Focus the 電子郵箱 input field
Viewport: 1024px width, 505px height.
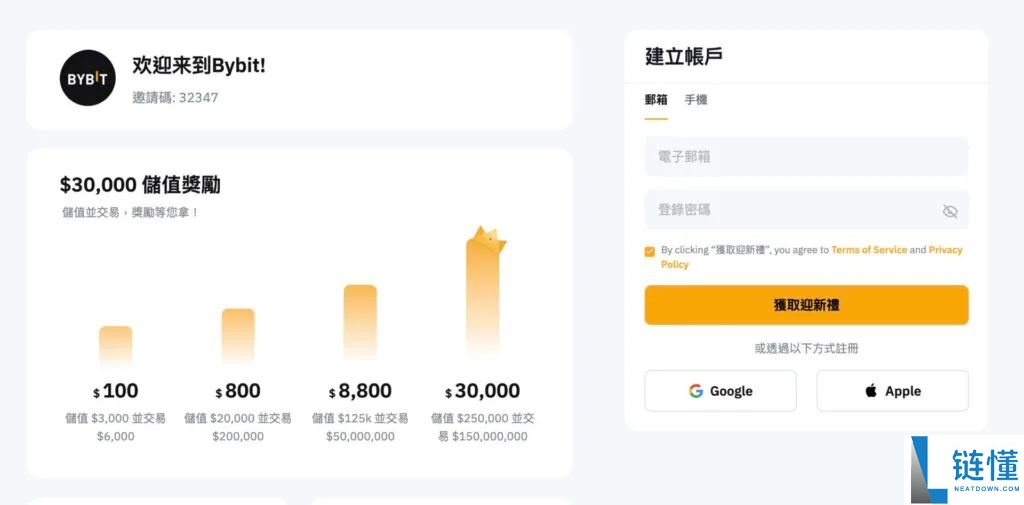(x=806, y=157)
